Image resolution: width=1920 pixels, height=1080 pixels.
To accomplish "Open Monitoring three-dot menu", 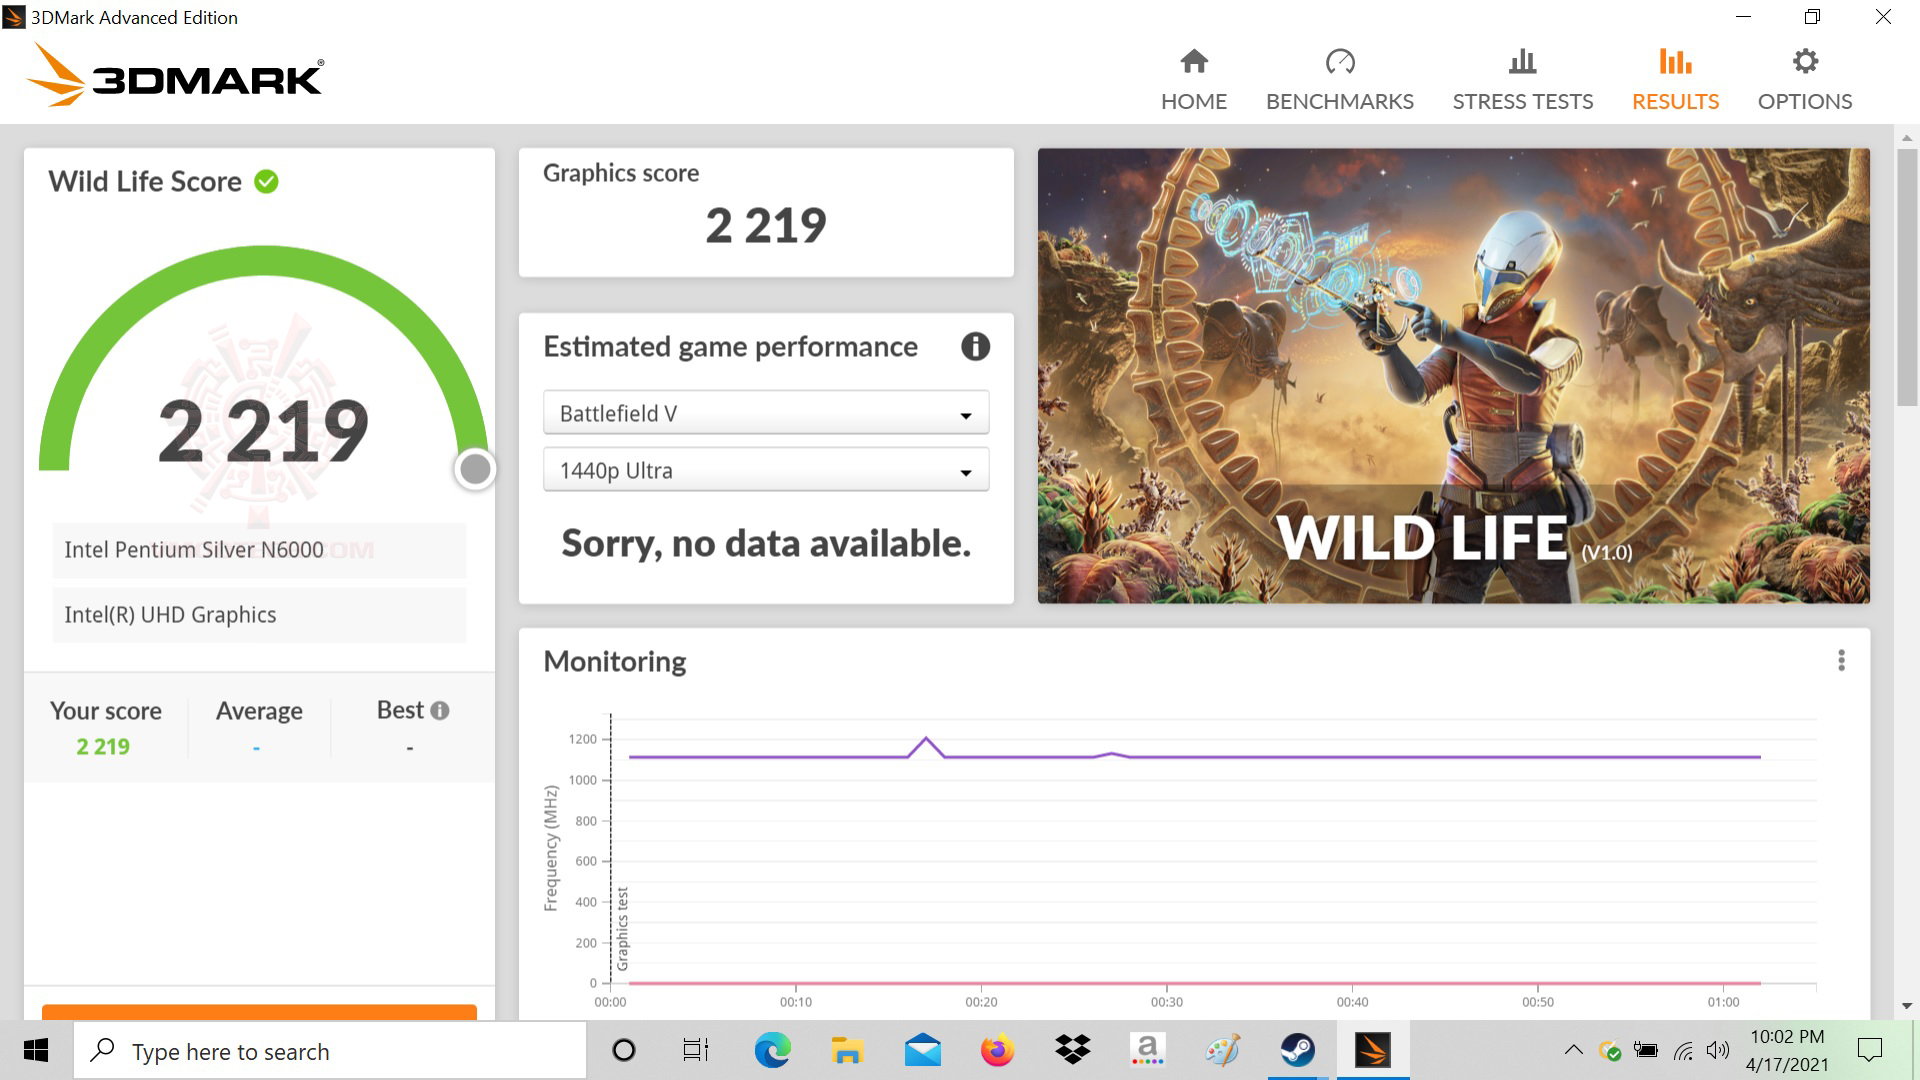I will click(1841, 660).
